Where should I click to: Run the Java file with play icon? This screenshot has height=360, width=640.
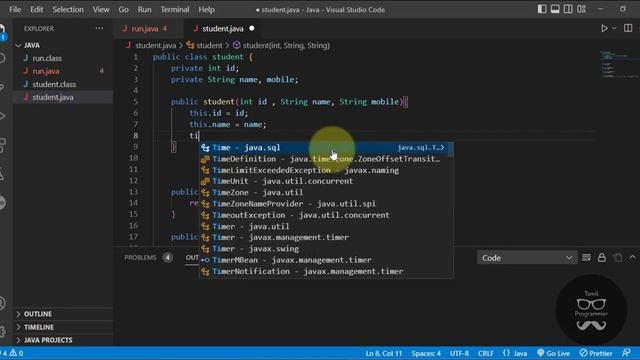[x=604, y=29]
